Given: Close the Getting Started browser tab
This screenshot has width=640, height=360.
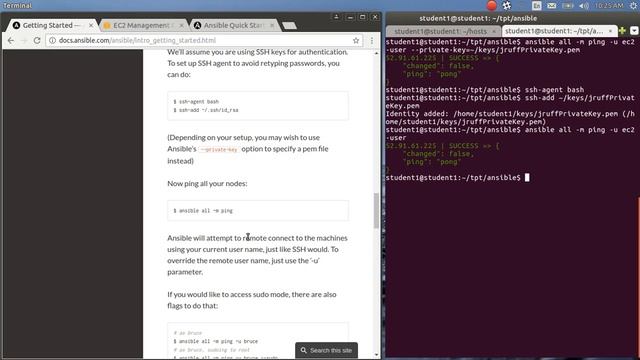Looking at the screenshot, I should [x=91, y=25].
